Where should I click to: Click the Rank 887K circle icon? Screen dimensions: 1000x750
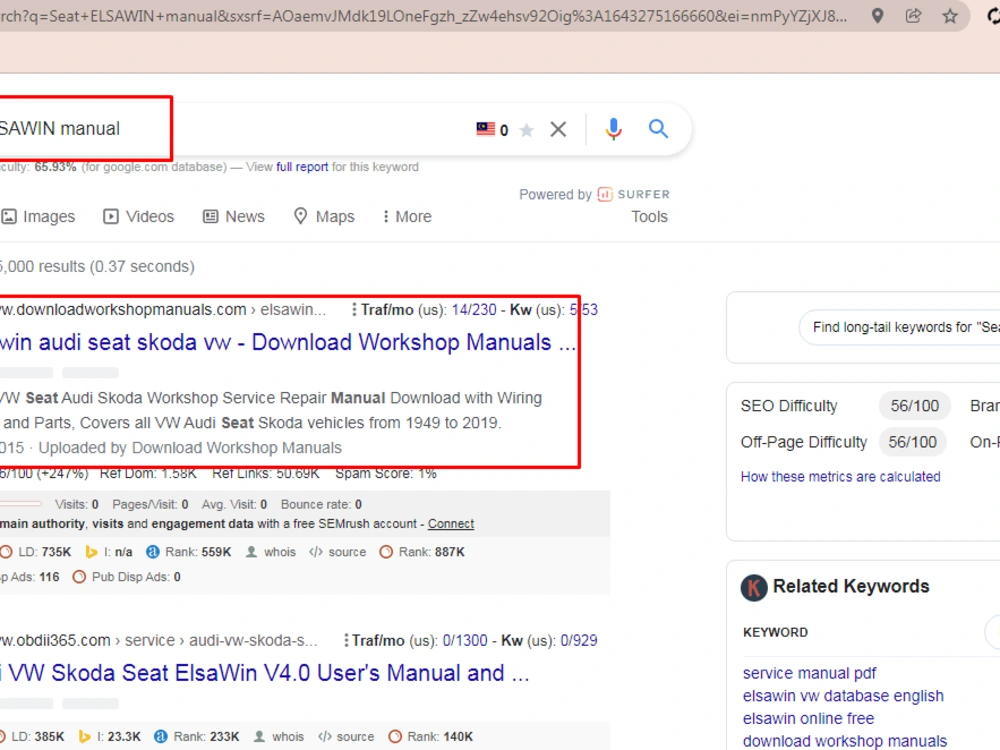pyautogui.click(x=386, y=552)
